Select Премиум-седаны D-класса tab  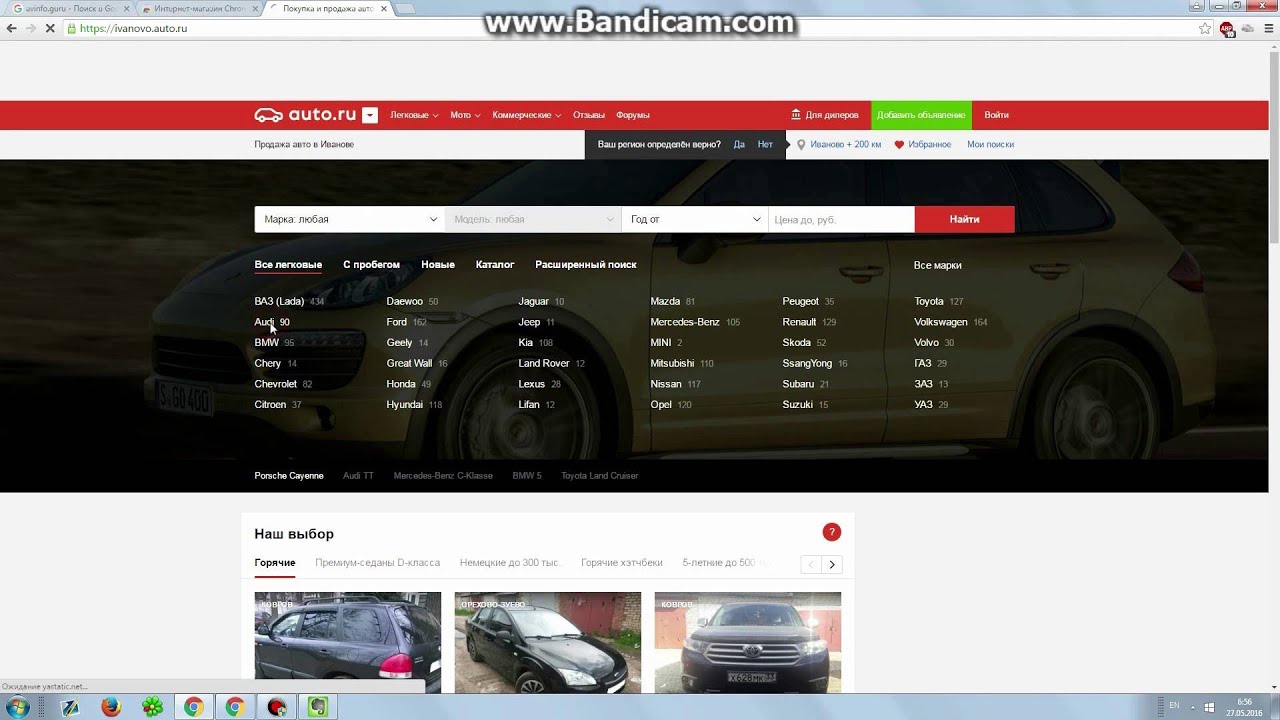tap(378, 563)
